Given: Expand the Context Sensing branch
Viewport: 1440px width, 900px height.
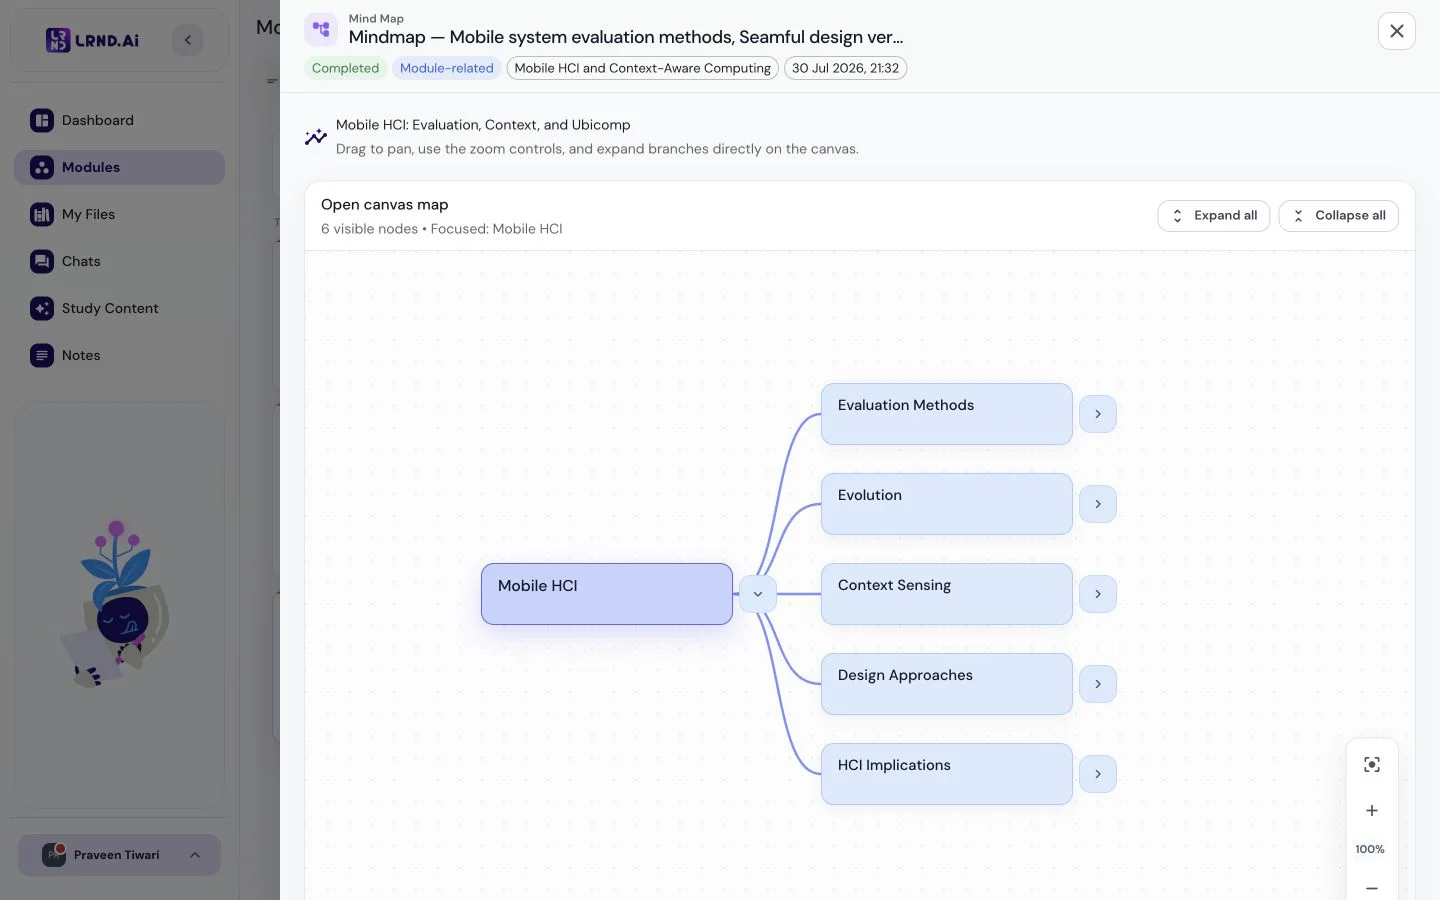Looking at the screenshot, I should coord(1098,594).
